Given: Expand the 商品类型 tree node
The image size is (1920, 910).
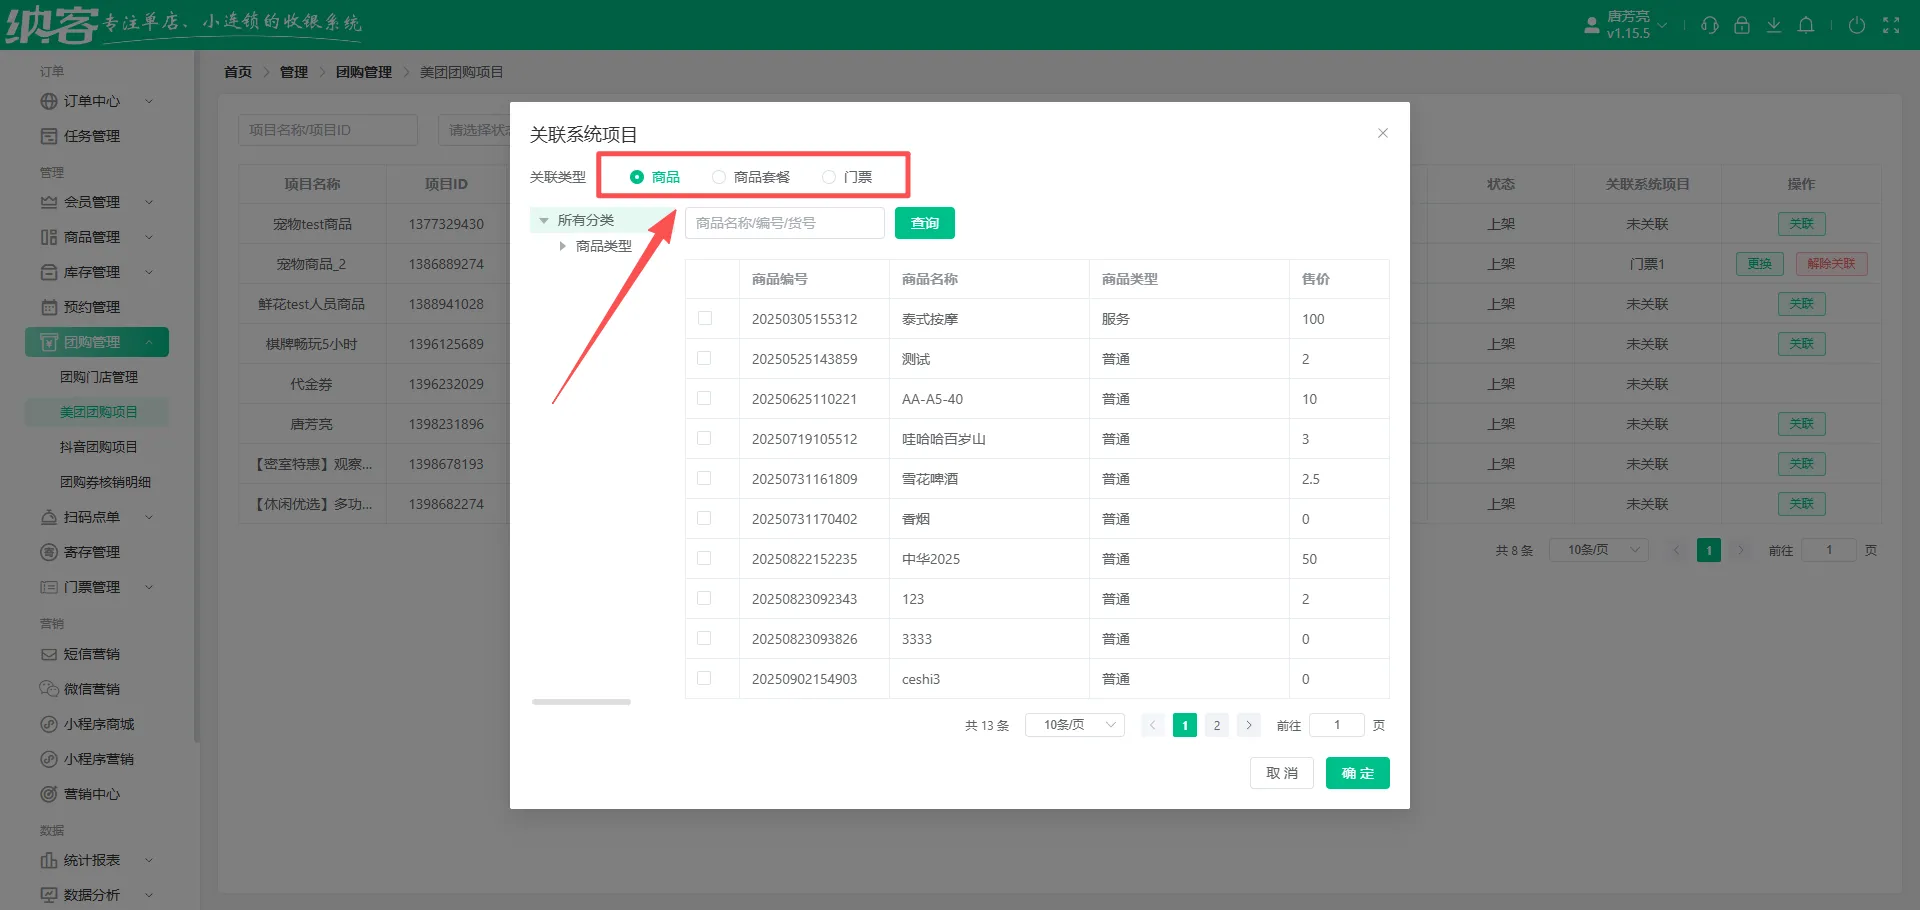Looking at the screenshot, I should 563,246.
